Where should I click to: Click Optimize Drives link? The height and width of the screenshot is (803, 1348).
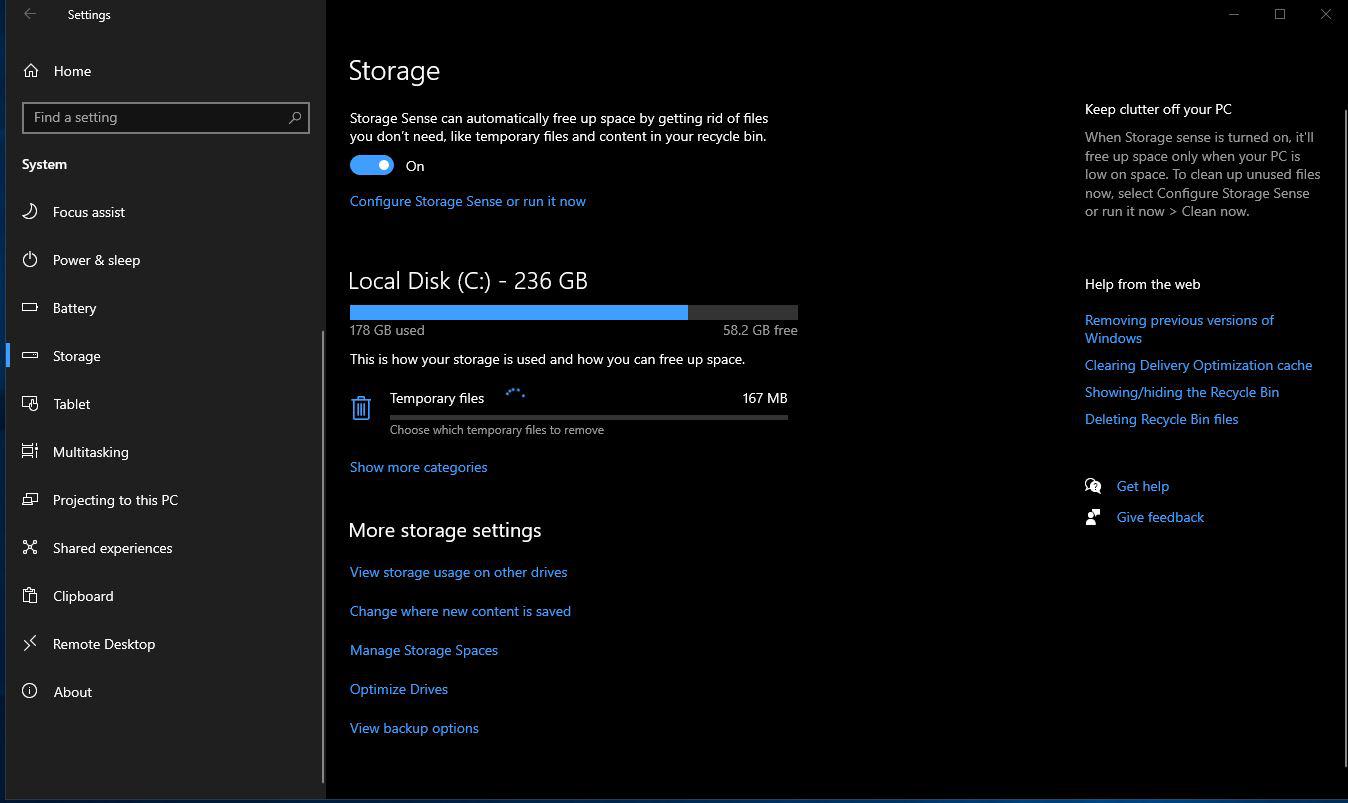398,689
